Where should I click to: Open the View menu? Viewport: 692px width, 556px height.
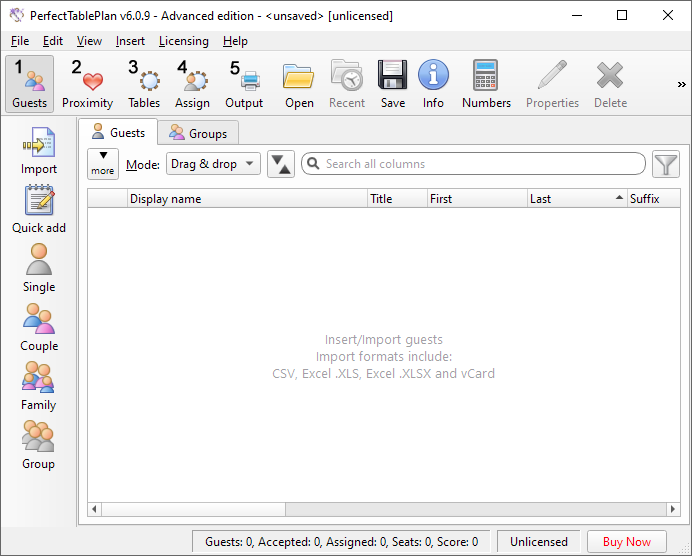click(89, 41)
